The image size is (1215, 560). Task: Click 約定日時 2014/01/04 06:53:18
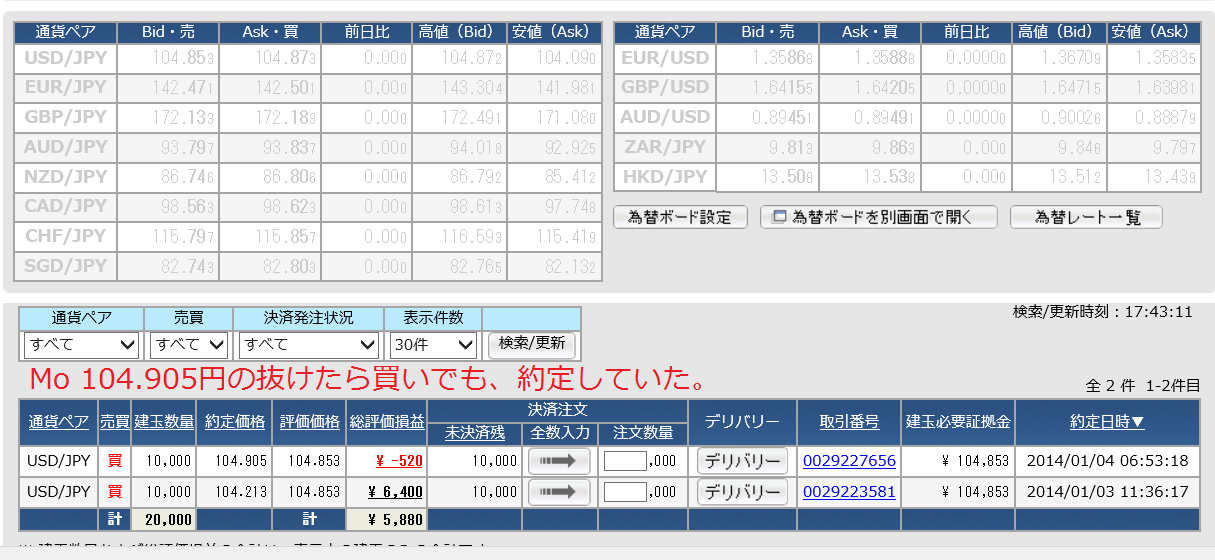[1107, 462]
